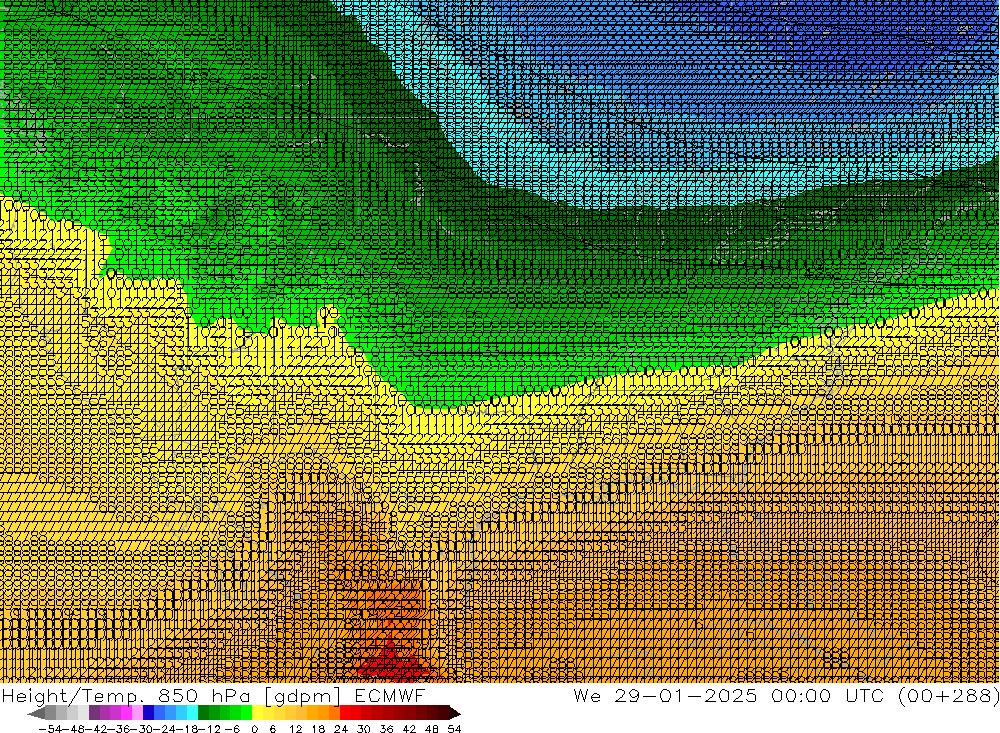
Task: Click the '0' legend label
Action: click(254, 729)
